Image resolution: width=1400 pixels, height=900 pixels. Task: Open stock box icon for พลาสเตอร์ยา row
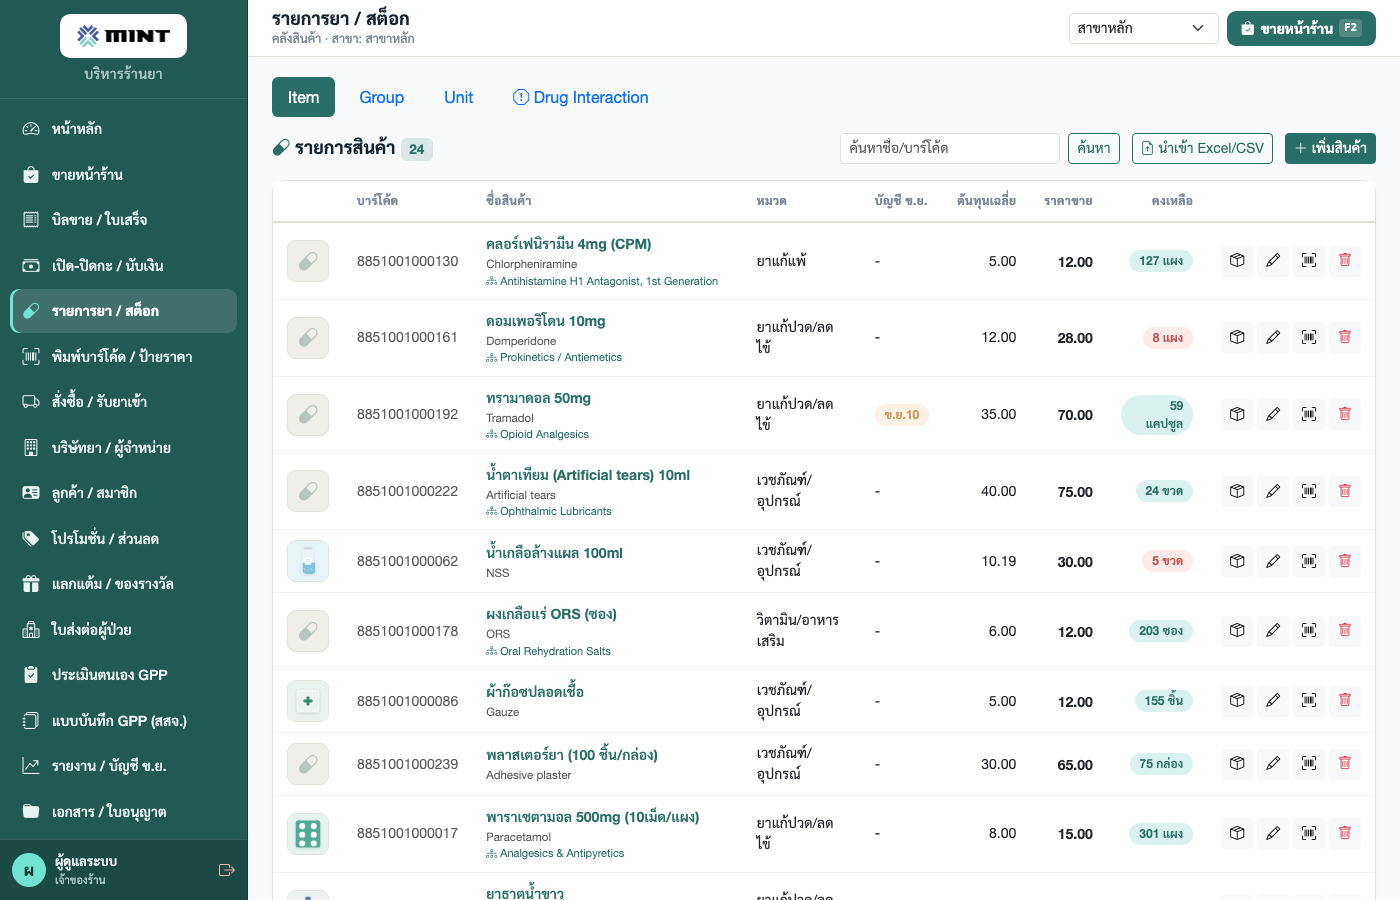click(1237, 764)
